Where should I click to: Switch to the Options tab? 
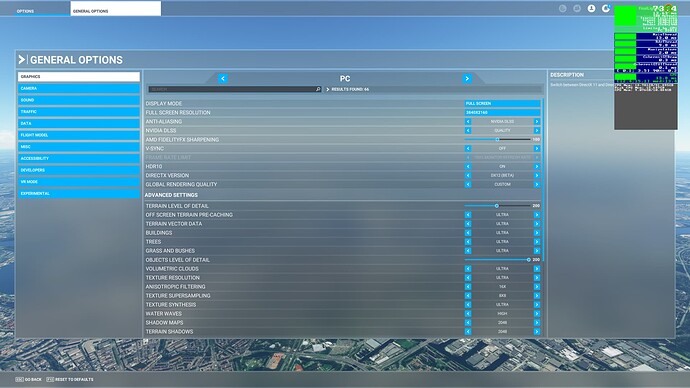click(x=25, y=11)
